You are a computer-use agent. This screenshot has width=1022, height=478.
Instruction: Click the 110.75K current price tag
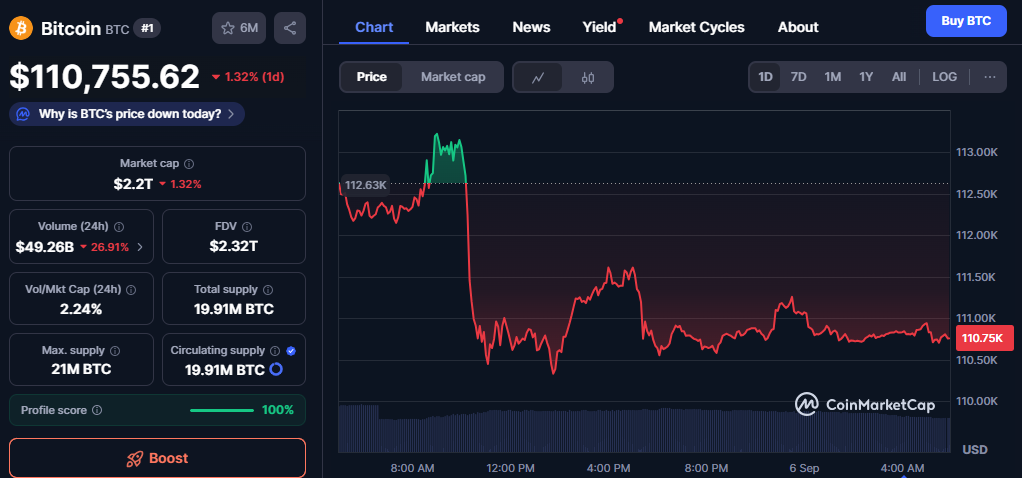click(985, 338)
